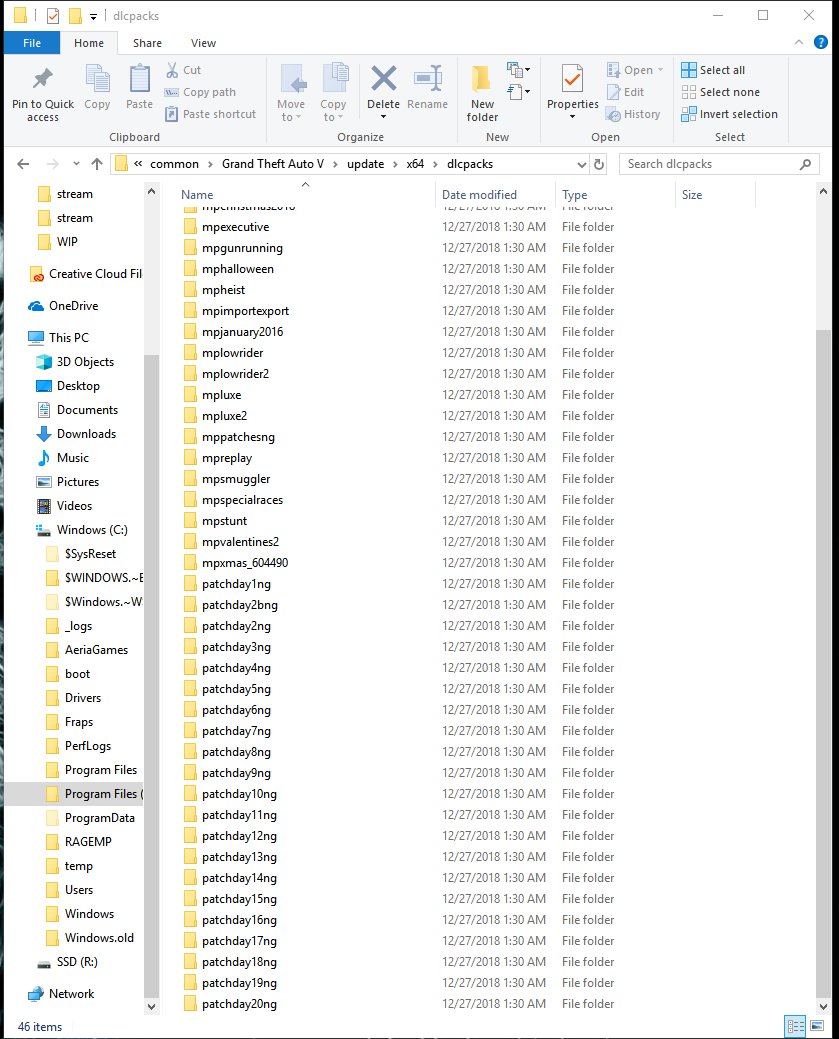Switch to the Share tab
This screenshot has height=1039, width=839.
click(147, 43)
